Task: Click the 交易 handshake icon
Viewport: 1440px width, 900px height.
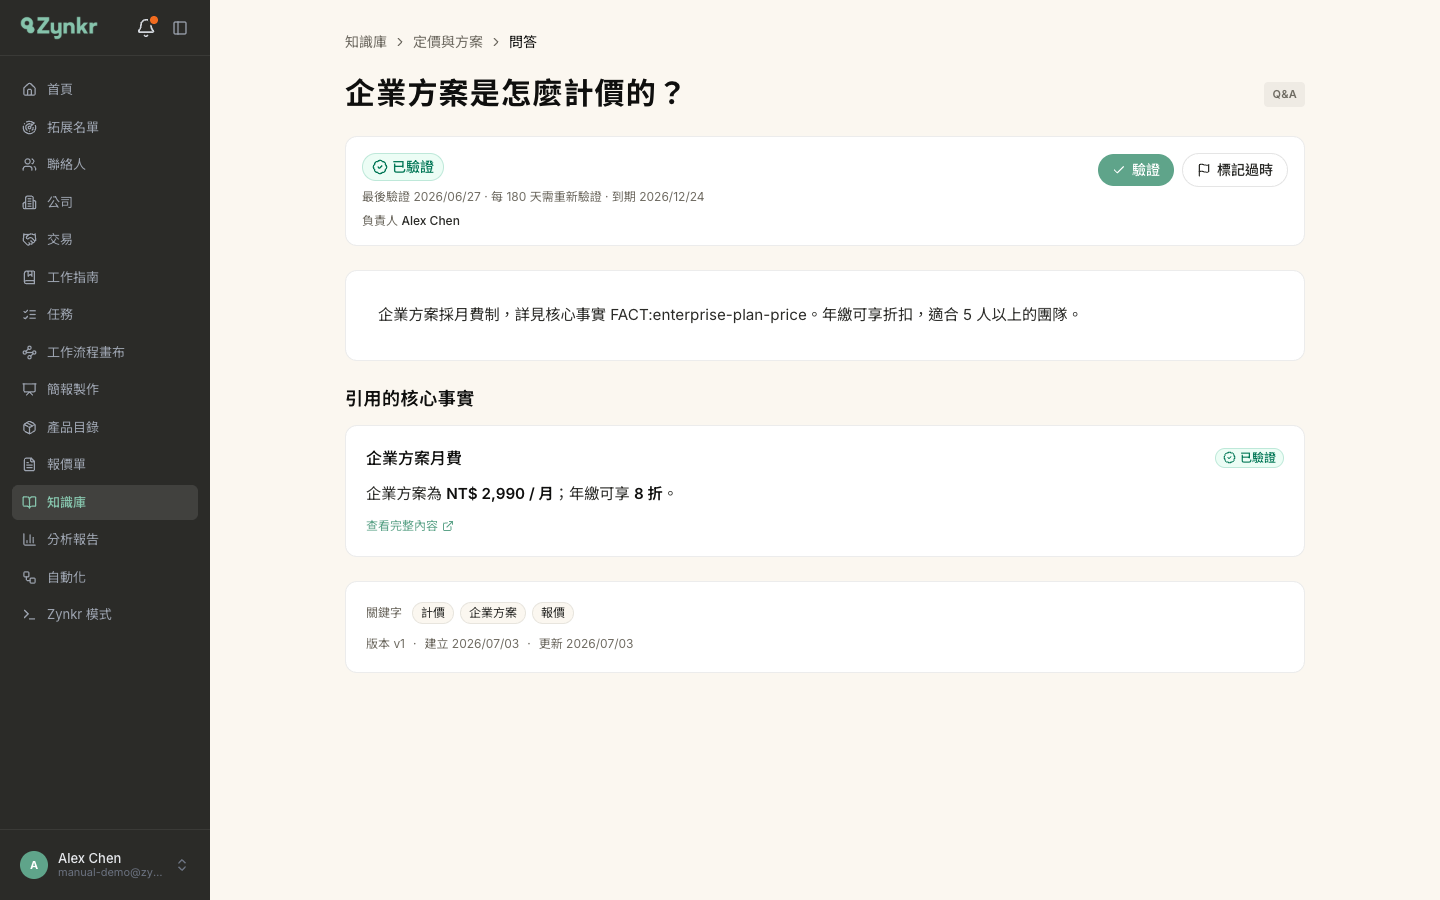Action: point(30,239)
